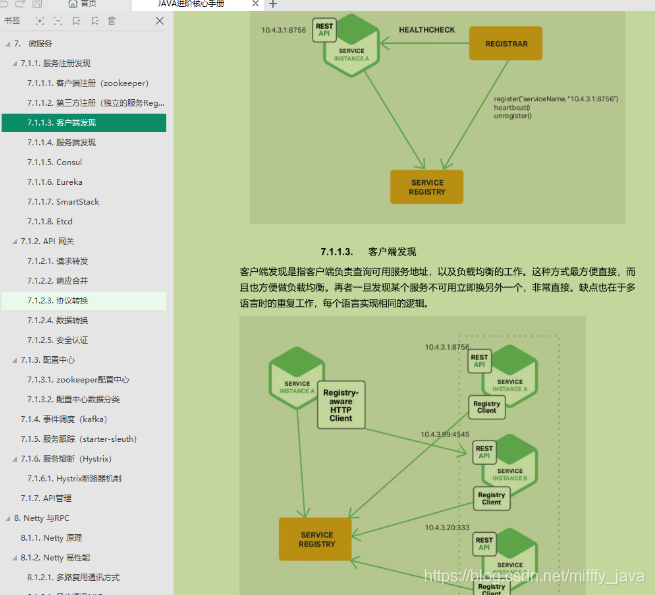Image resolution: width=655 pixels, height=595 pixels.
Task: Collapse the 7.1.3. 配置中心 node arrow
Action: click(15, 360)
